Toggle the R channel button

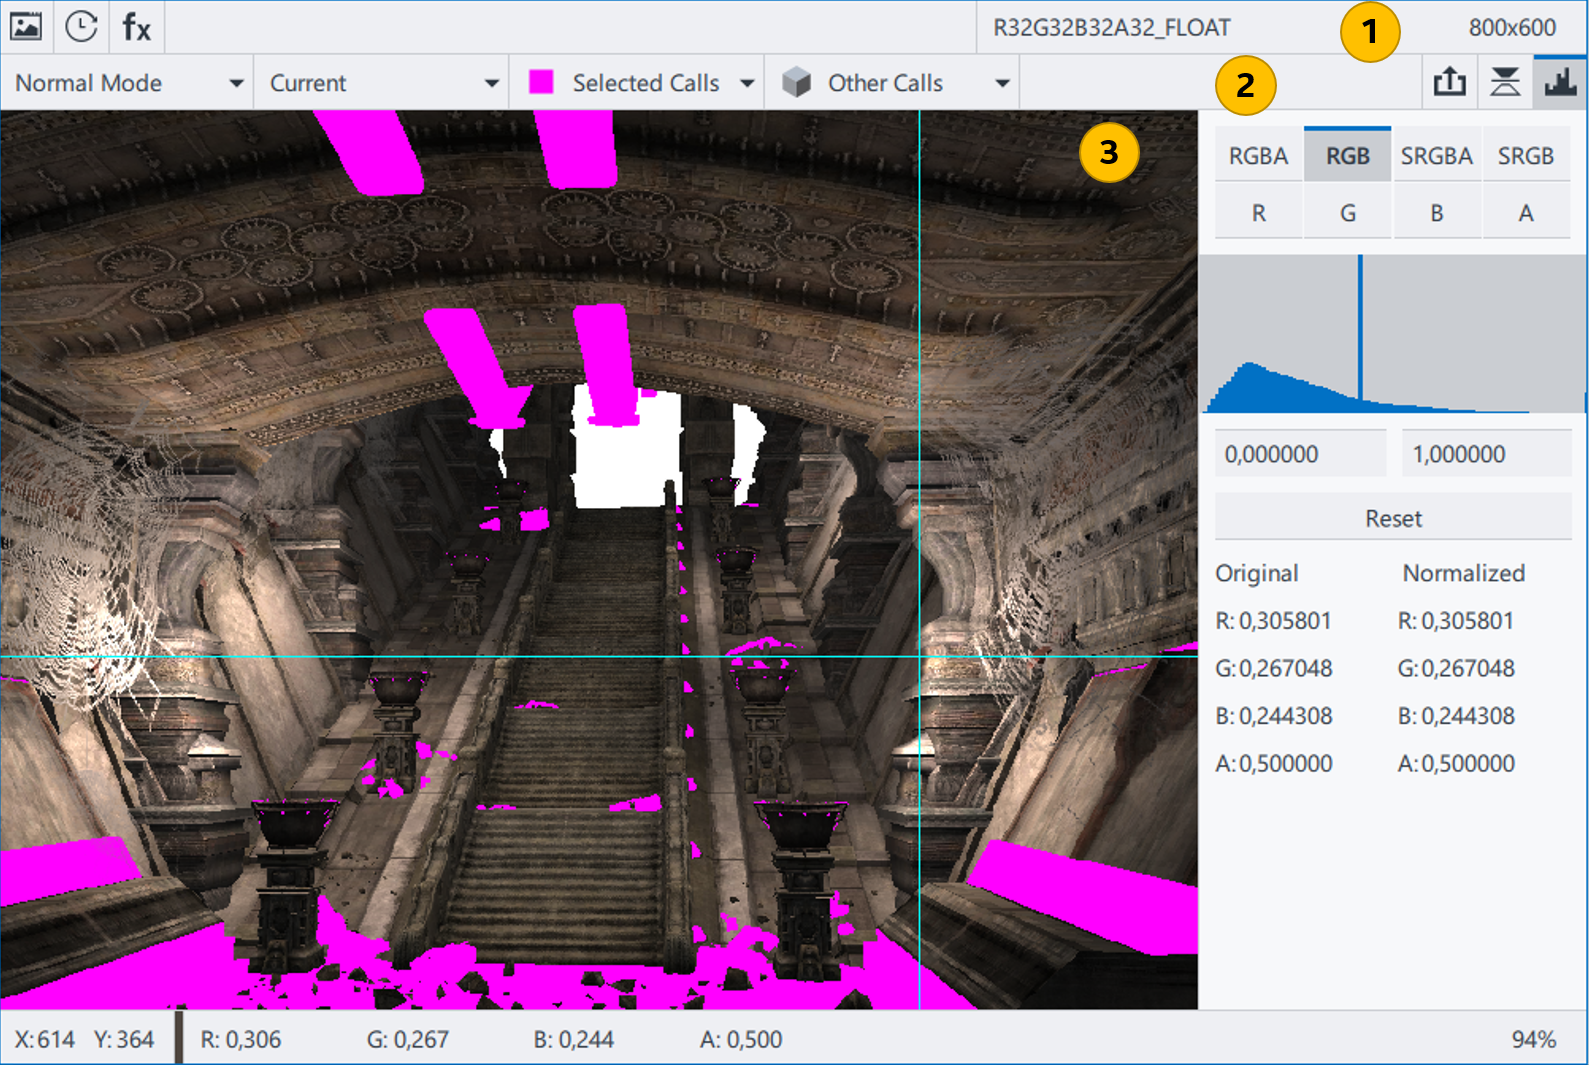pyautogui.click(x=1258, y=213)
